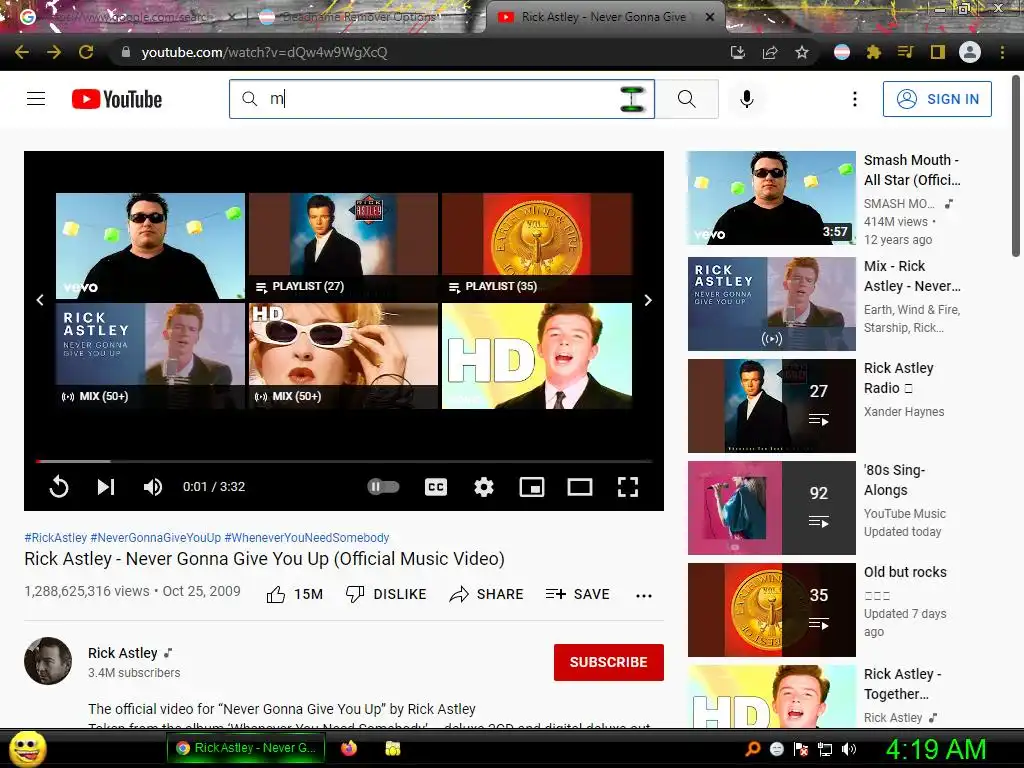Seek on the video progress bar
Viewport: 1024px width, 768px height.
344,461
